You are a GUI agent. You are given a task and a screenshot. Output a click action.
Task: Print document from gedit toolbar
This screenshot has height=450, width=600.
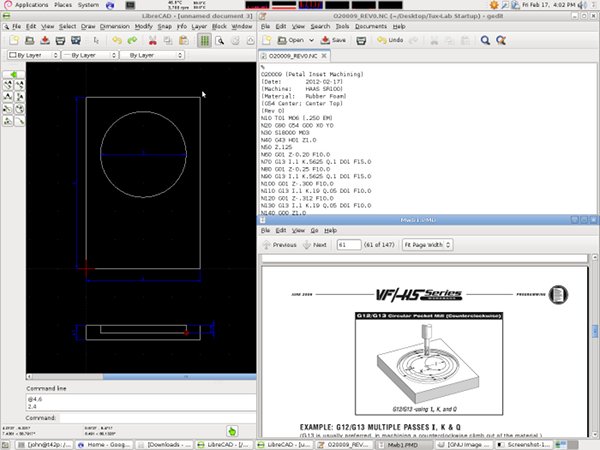[361, 40]
